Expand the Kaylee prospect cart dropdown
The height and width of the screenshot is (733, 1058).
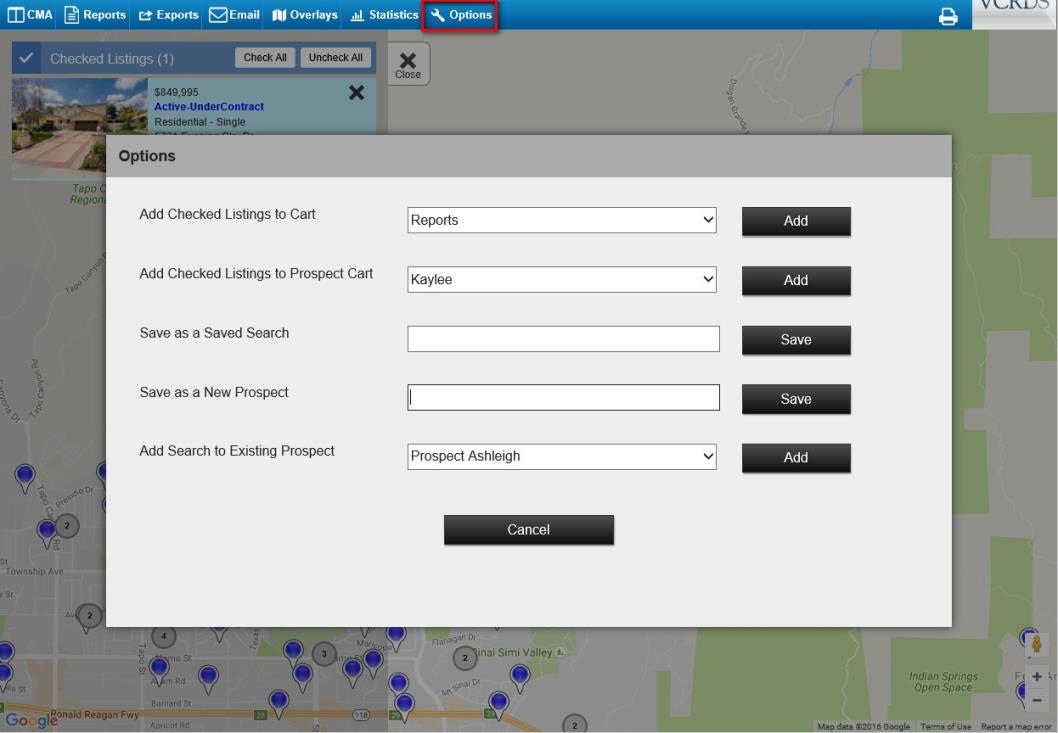561,279
